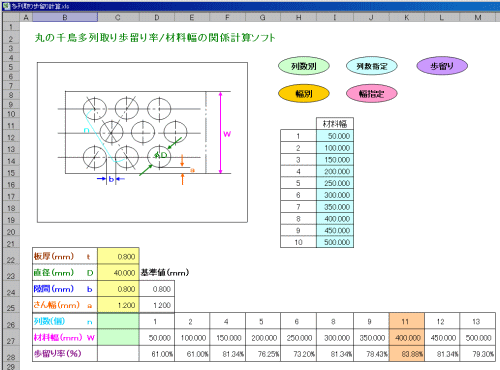
Task: Select column K header
Action: [407, 17]
